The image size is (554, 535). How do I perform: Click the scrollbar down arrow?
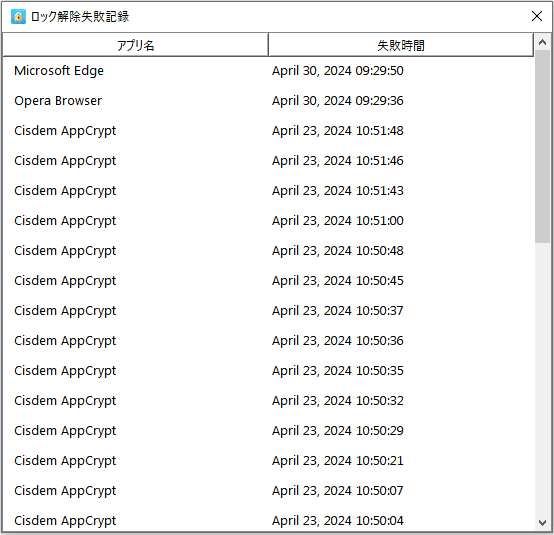coord(542,522)
